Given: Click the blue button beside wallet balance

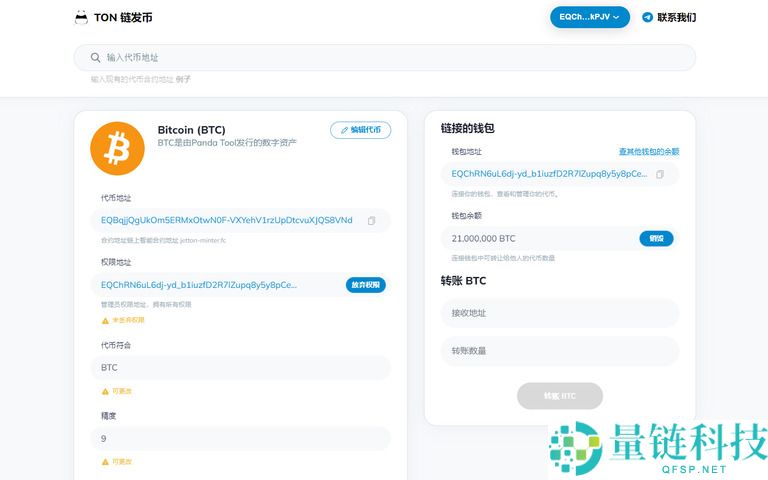Looking at the screenshot, I should click(x=656, y=239).
